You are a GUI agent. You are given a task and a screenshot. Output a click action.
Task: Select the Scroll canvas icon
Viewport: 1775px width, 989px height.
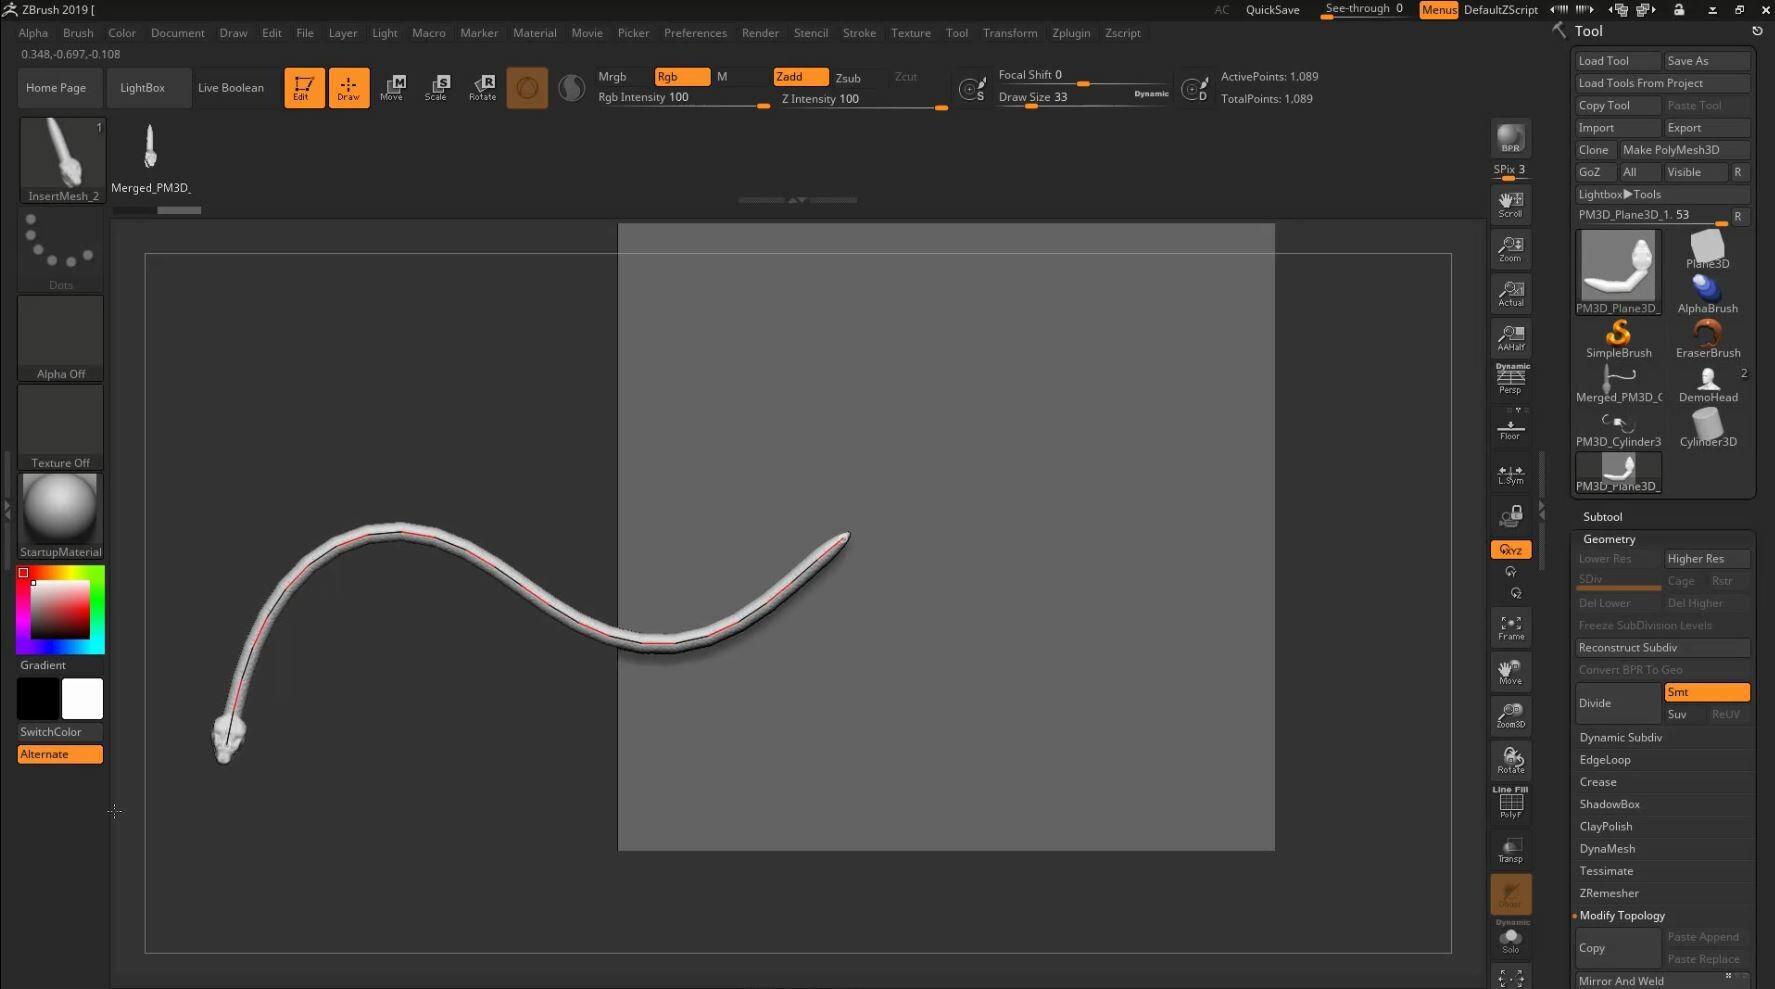pos(1510,204)
